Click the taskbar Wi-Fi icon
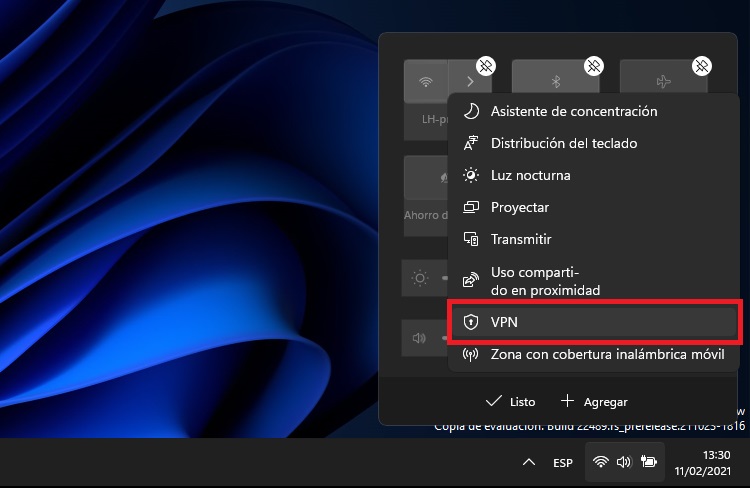Image resolution: width=750 pixels, height=488 pixels. click(601, 462)
